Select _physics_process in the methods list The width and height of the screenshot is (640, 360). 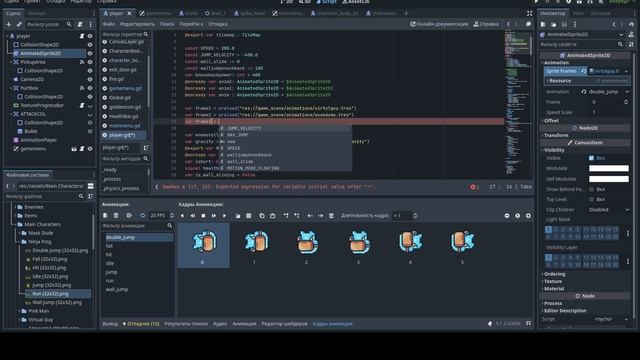coord(121,189)
